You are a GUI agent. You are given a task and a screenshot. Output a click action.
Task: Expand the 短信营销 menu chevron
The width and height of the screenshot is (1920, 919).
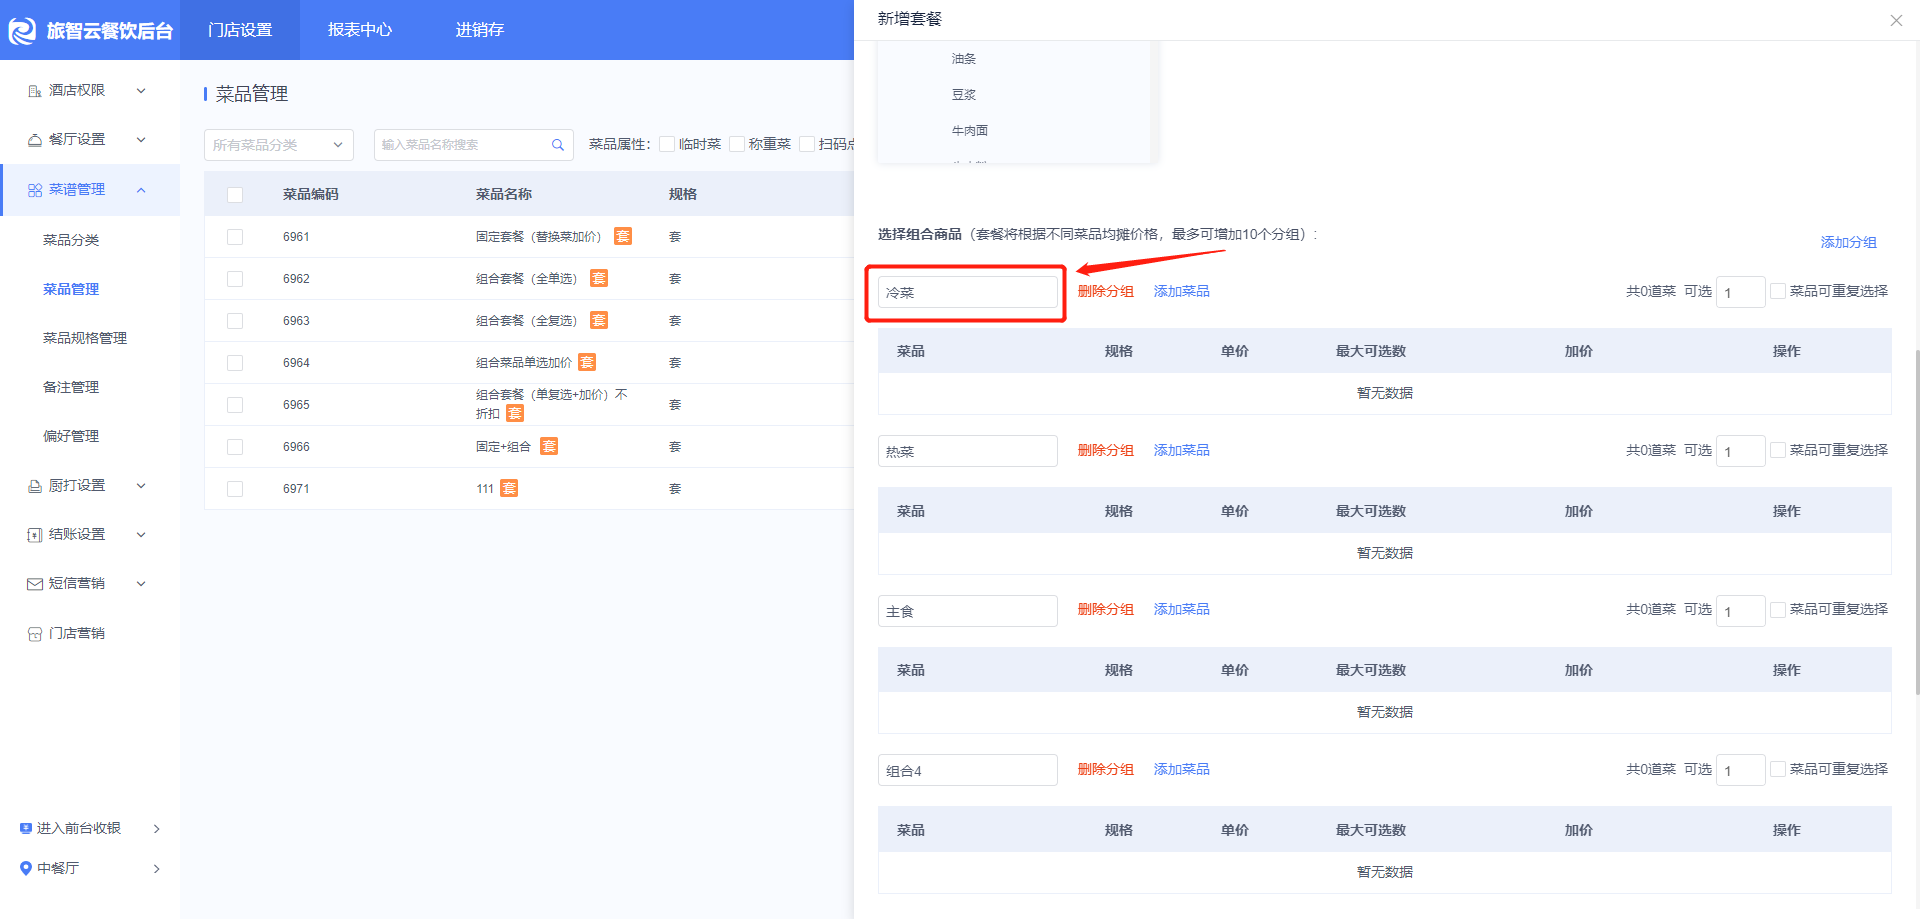tap(141, 584)
